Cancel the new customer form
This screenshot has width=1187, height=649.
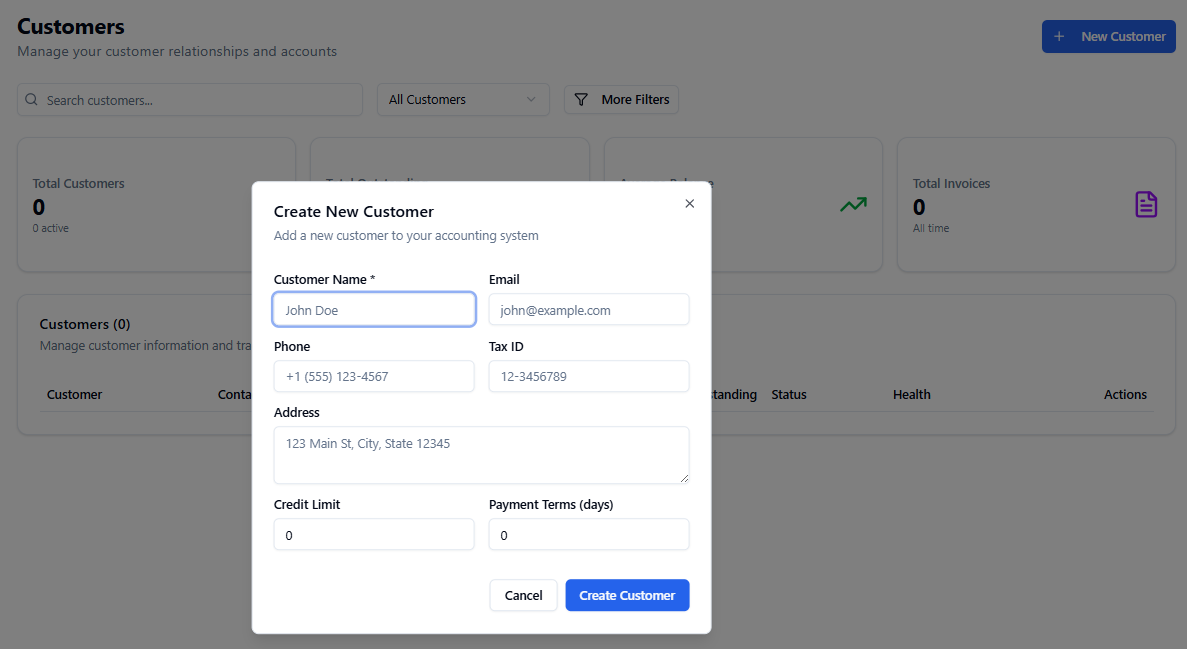[523, 595]
